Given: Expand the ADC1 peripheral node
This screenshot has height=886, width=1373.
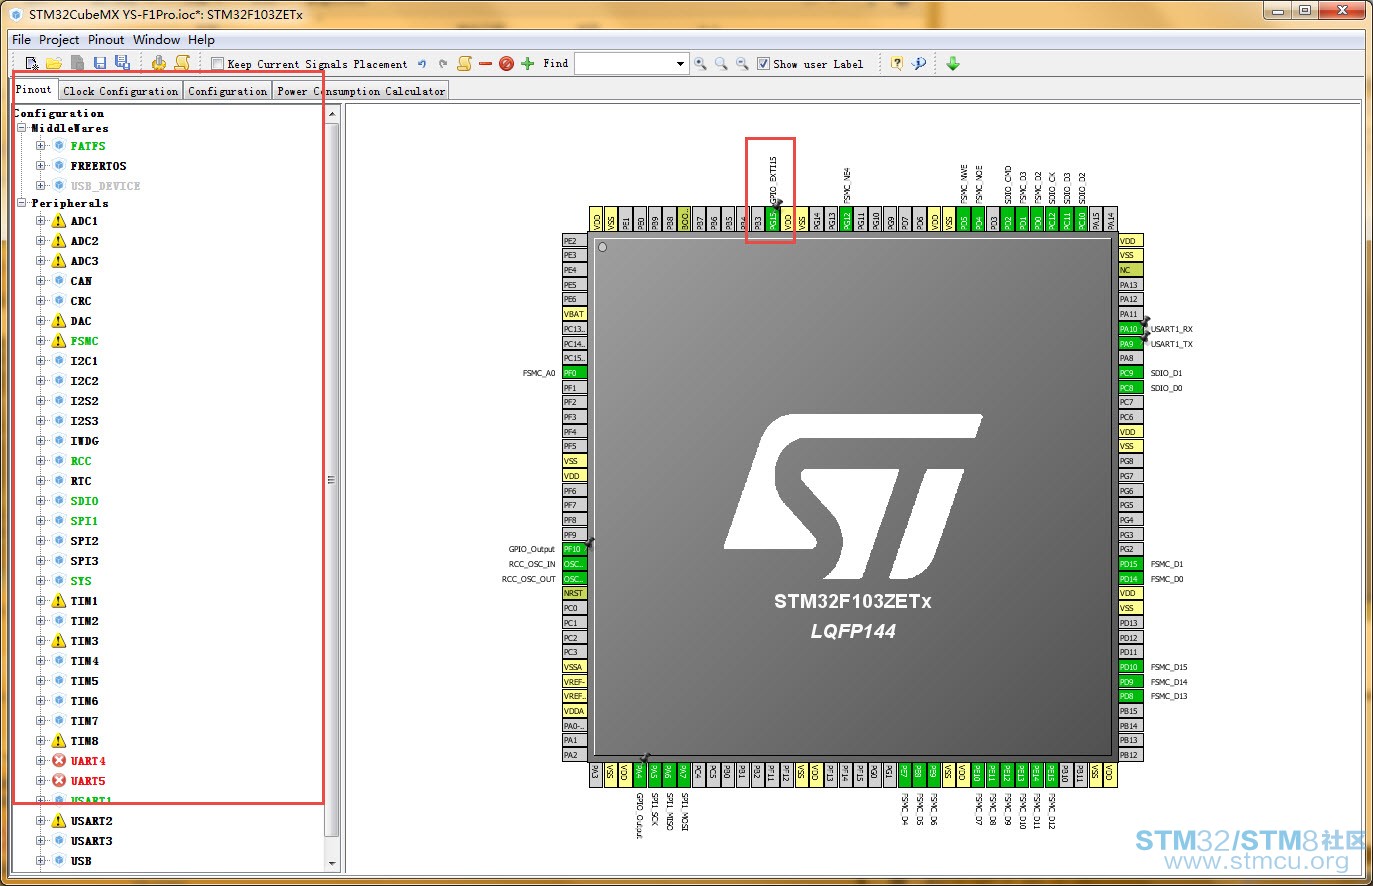Looking at the screenshot, I should 41,221.
